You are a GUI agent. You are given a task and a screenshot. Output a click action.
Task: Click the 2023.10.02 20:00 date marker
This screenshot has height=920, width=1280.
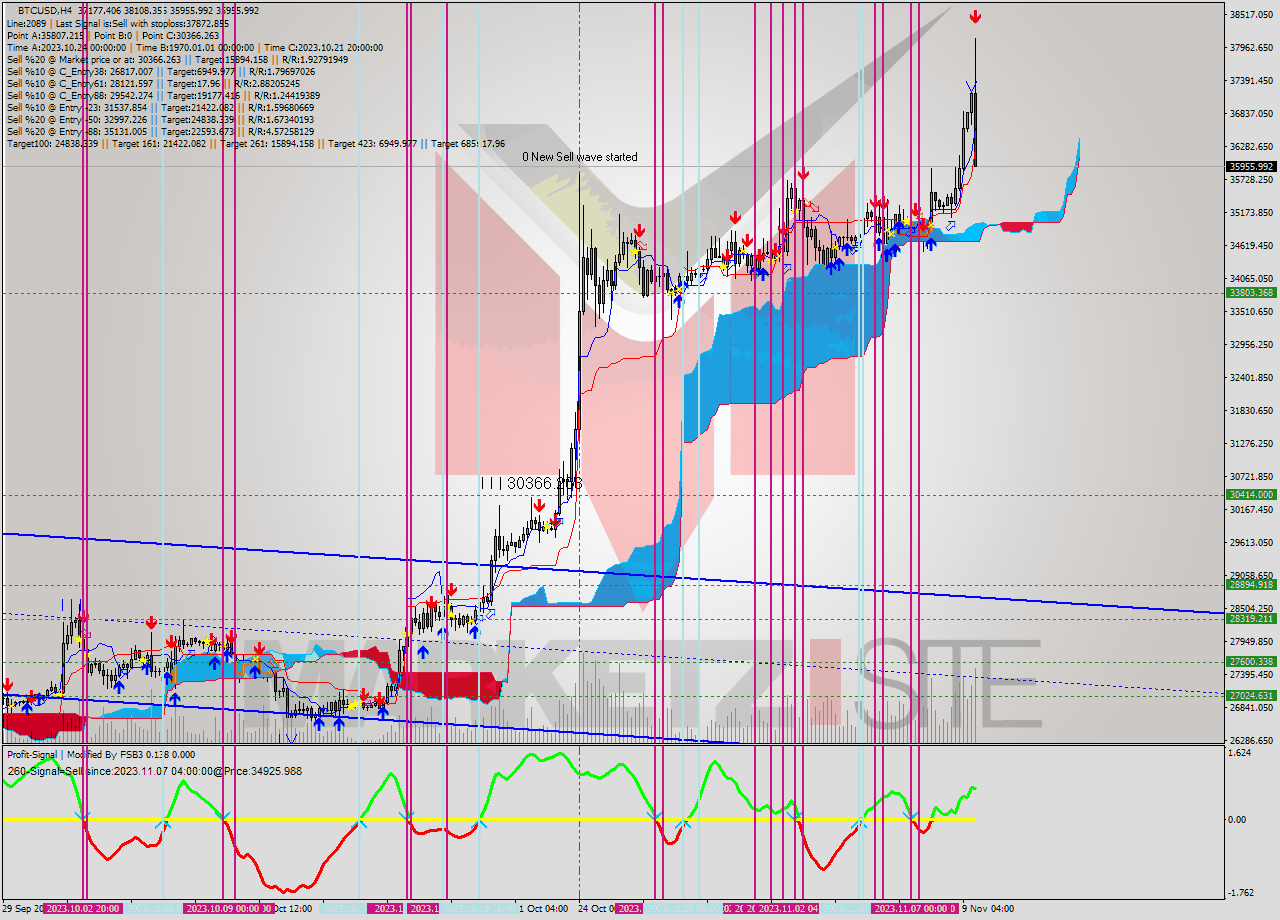(x=83, y=909)
